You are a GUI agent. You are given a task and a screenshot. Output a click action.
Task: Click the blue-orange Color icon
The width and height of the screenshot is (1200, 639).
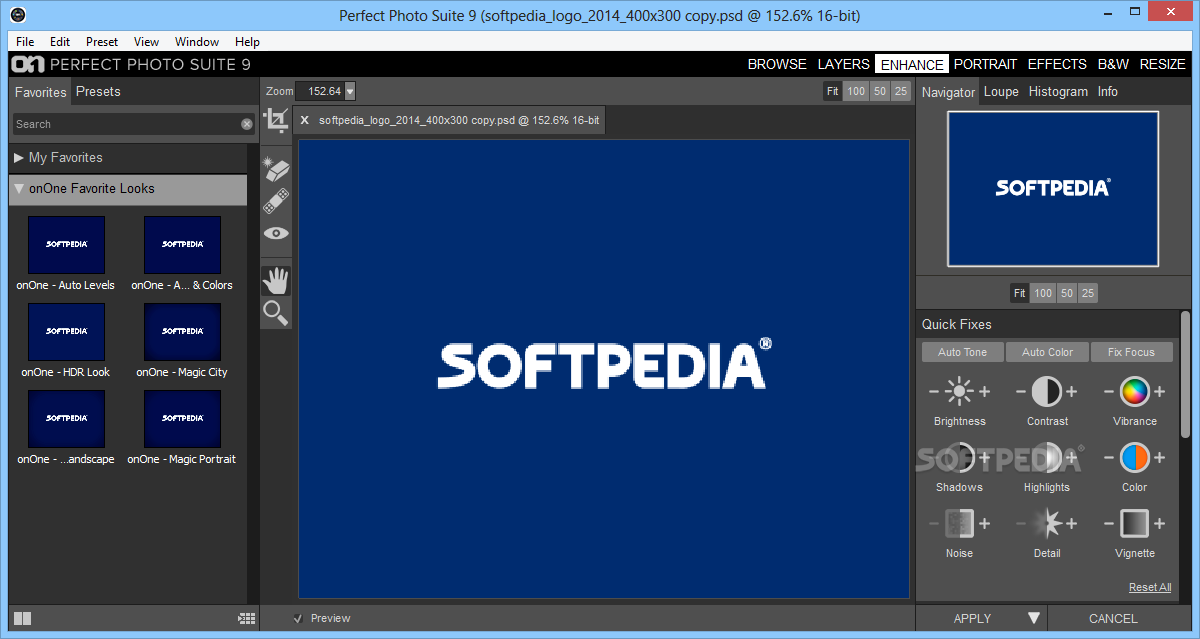(1135, 457)
